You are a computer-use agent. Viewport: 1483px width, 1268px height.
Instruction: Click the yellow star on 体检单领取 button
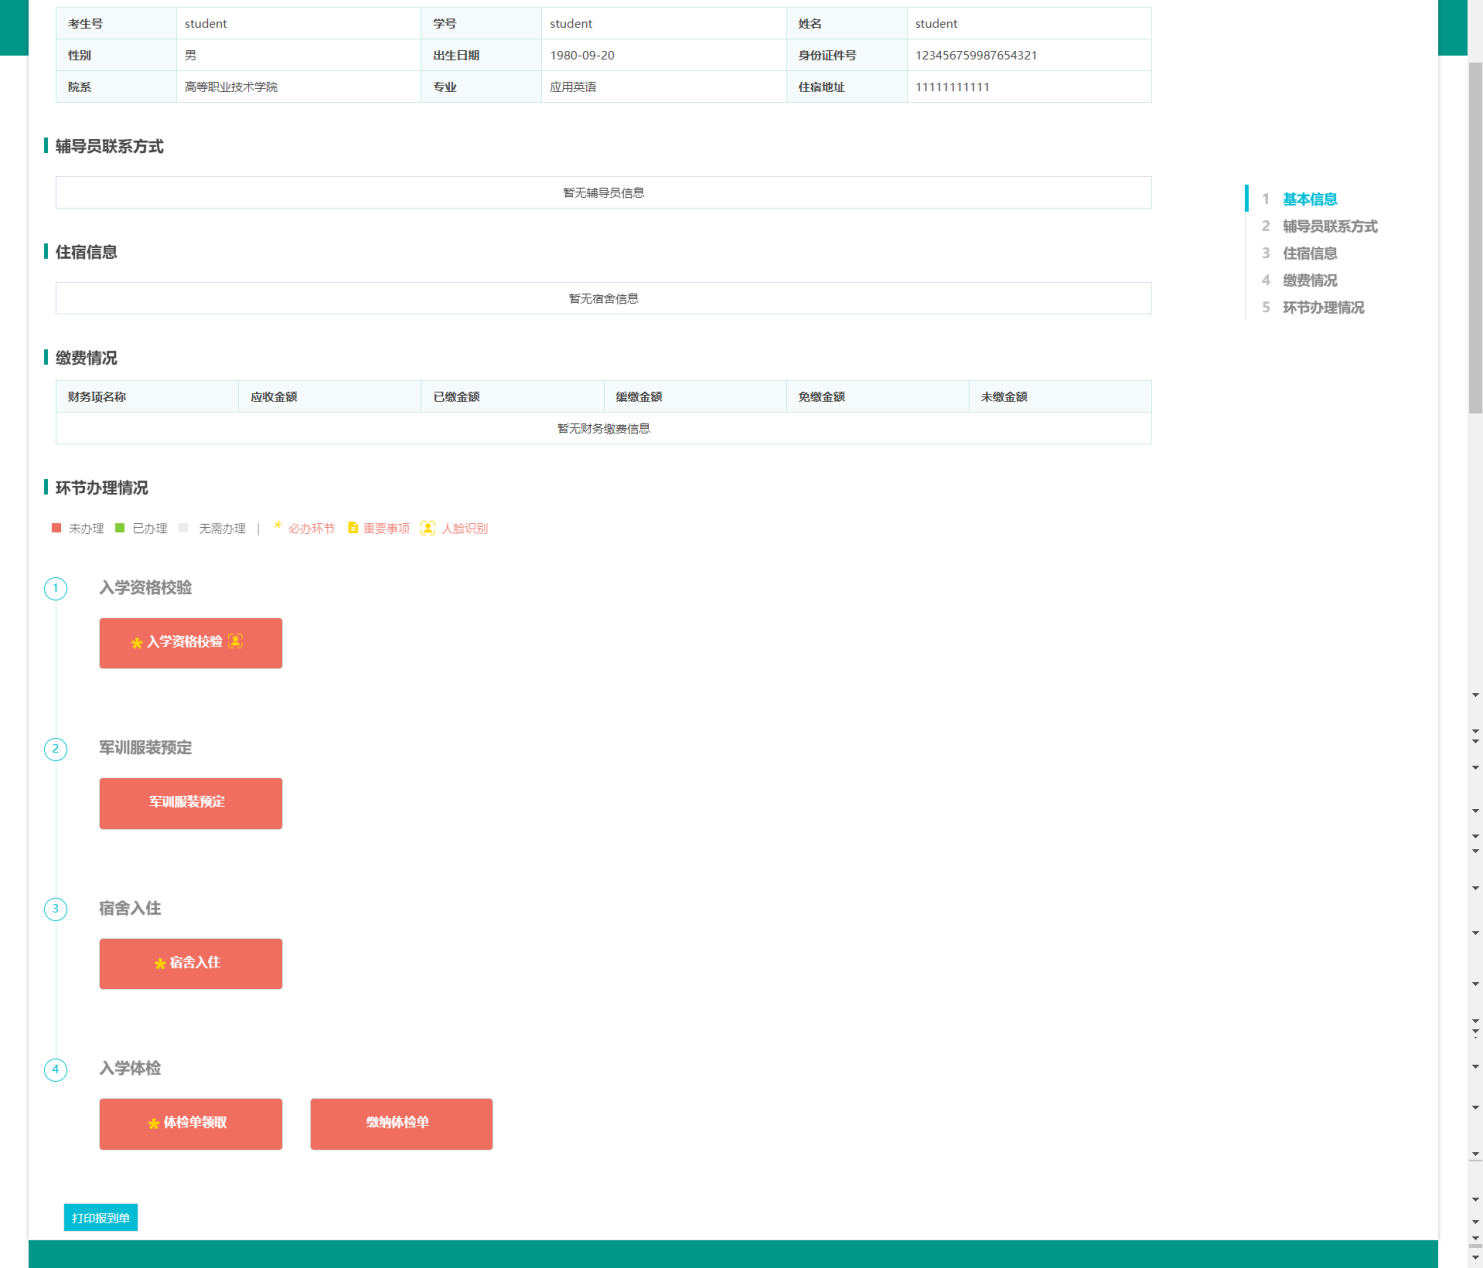[154, 1124]
